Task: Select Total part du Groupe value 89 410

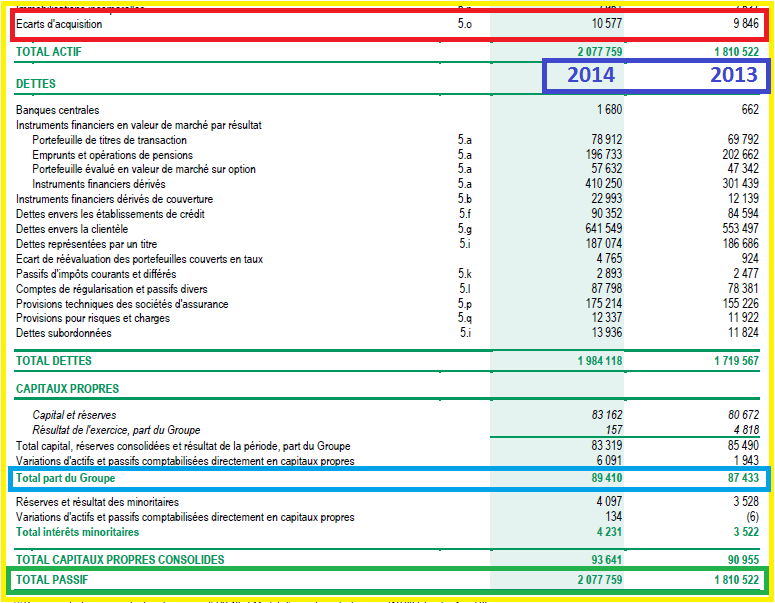Action: pyautogui.click(x=607, y=478)
